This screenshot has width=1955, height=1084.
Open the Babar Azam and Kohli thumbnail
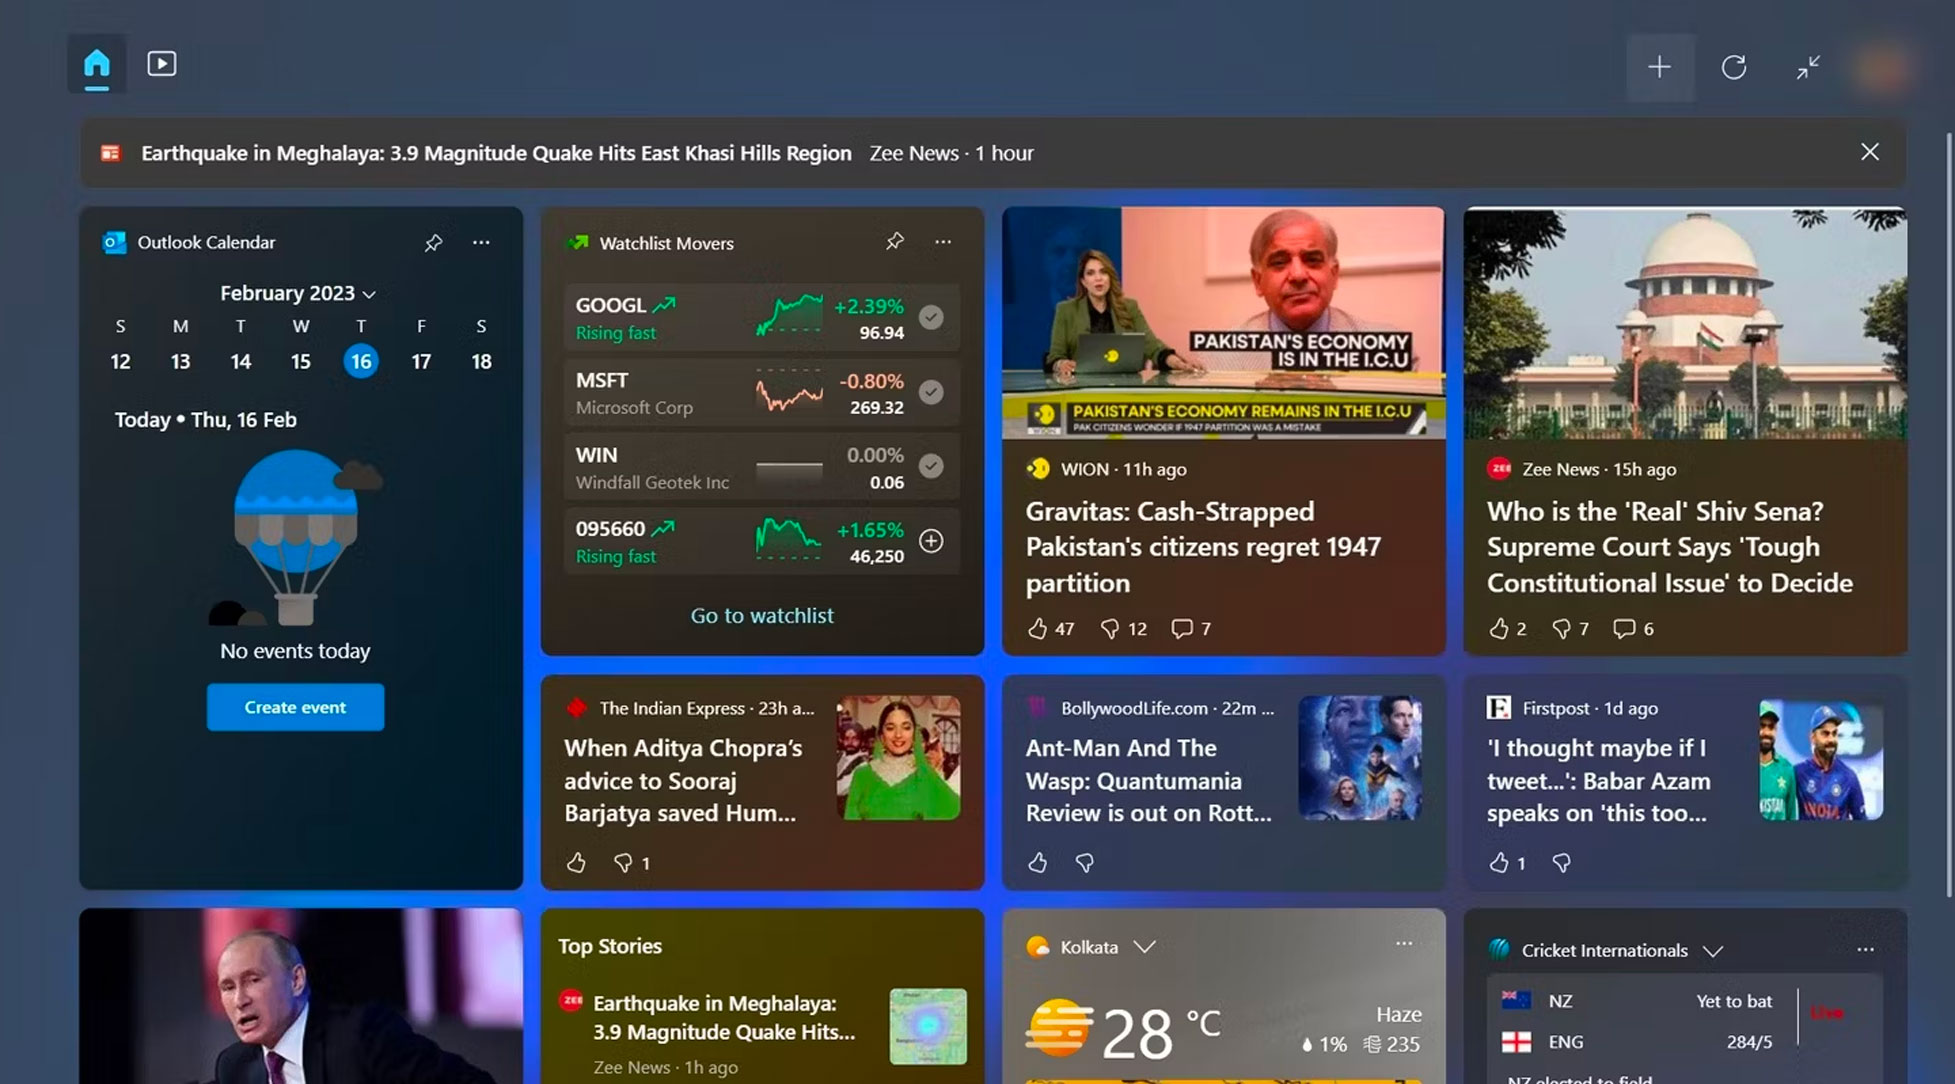pos(1821,759)
